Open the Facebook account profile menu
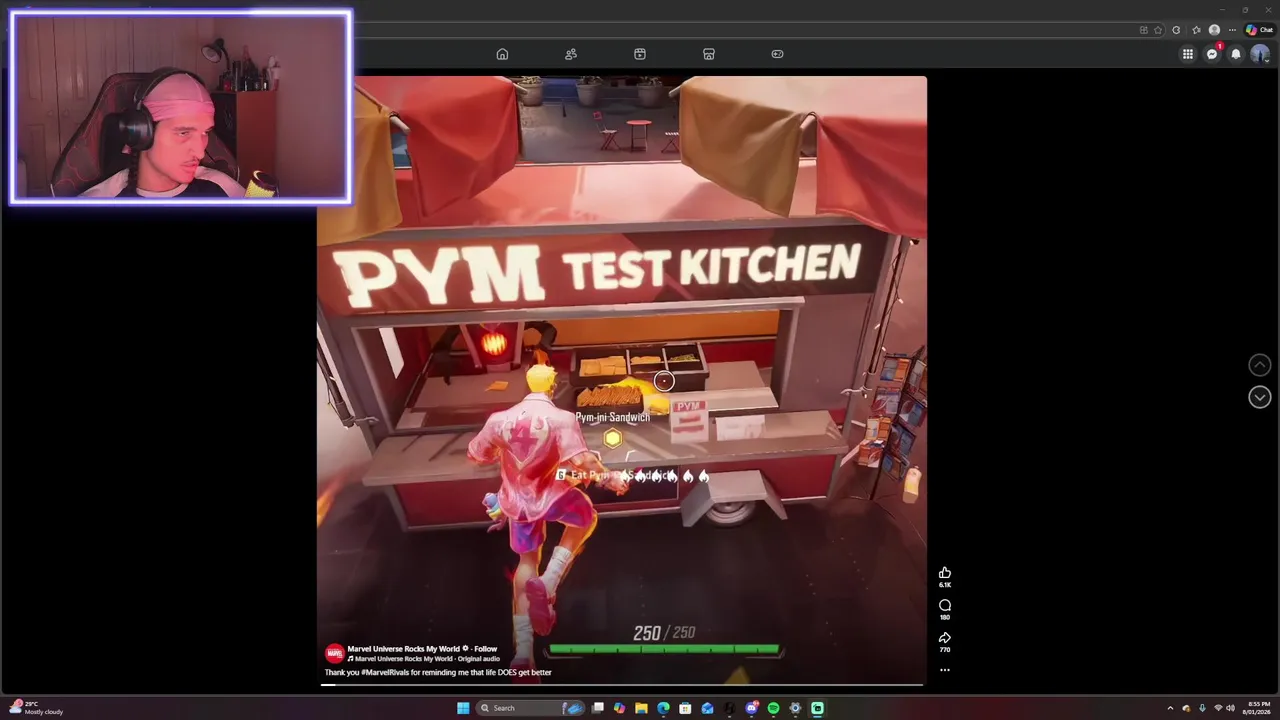Image resolution: width=1280 pixels, height=720 pixels. 1260,54
